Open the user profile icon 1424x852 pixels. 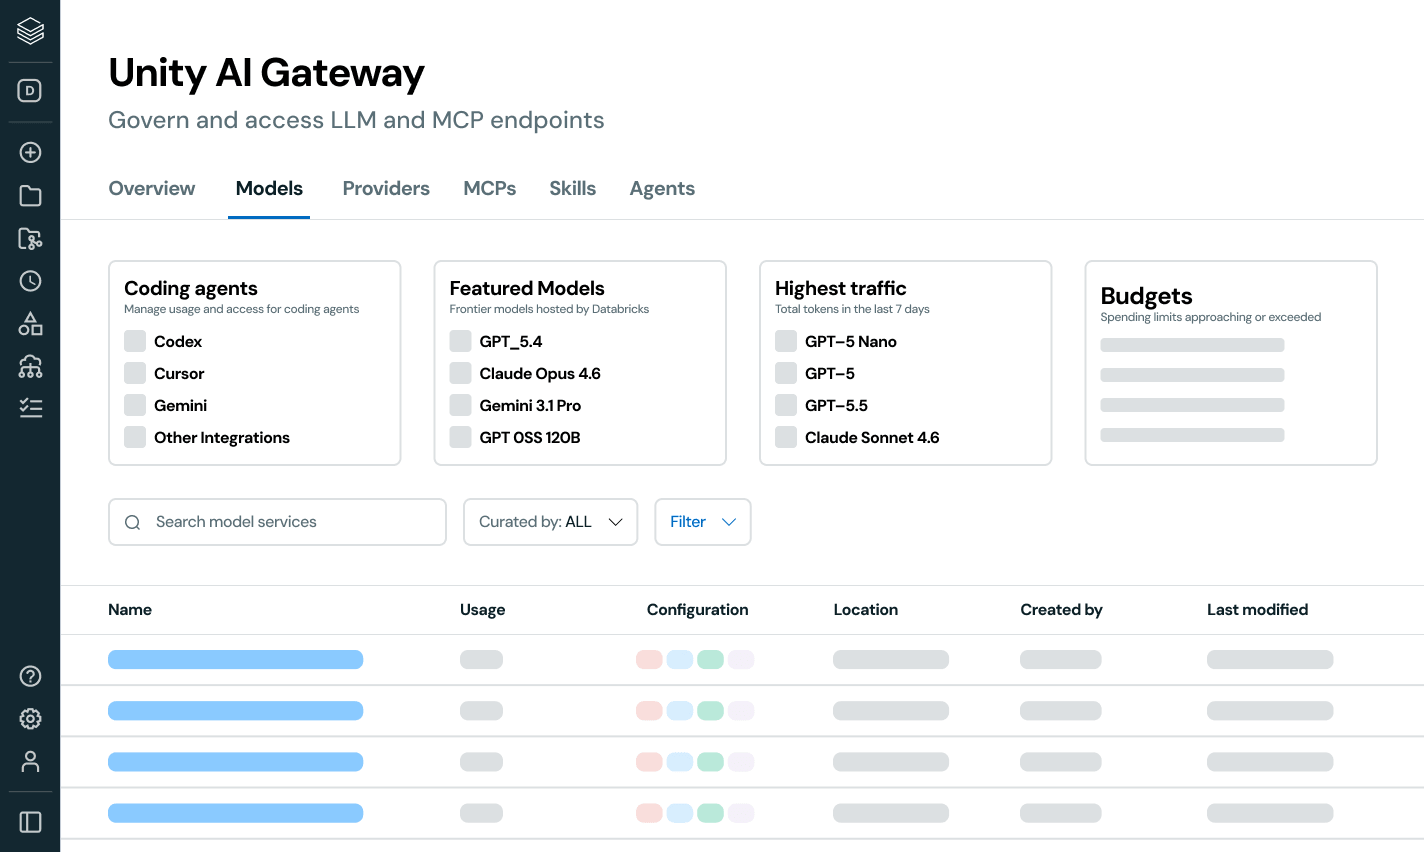[30, 762]
